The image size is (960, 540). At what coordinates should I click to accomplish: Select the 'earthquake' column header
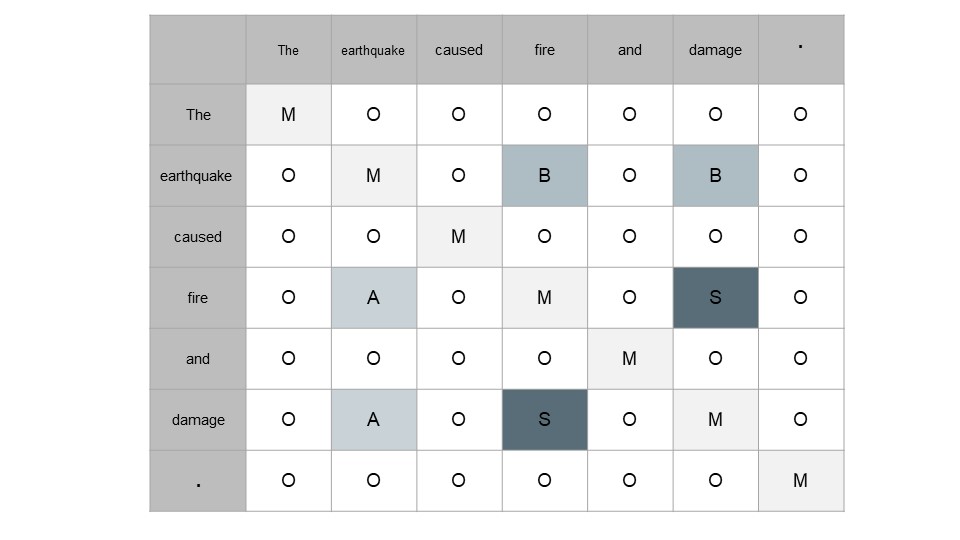[x=373, y=50]
